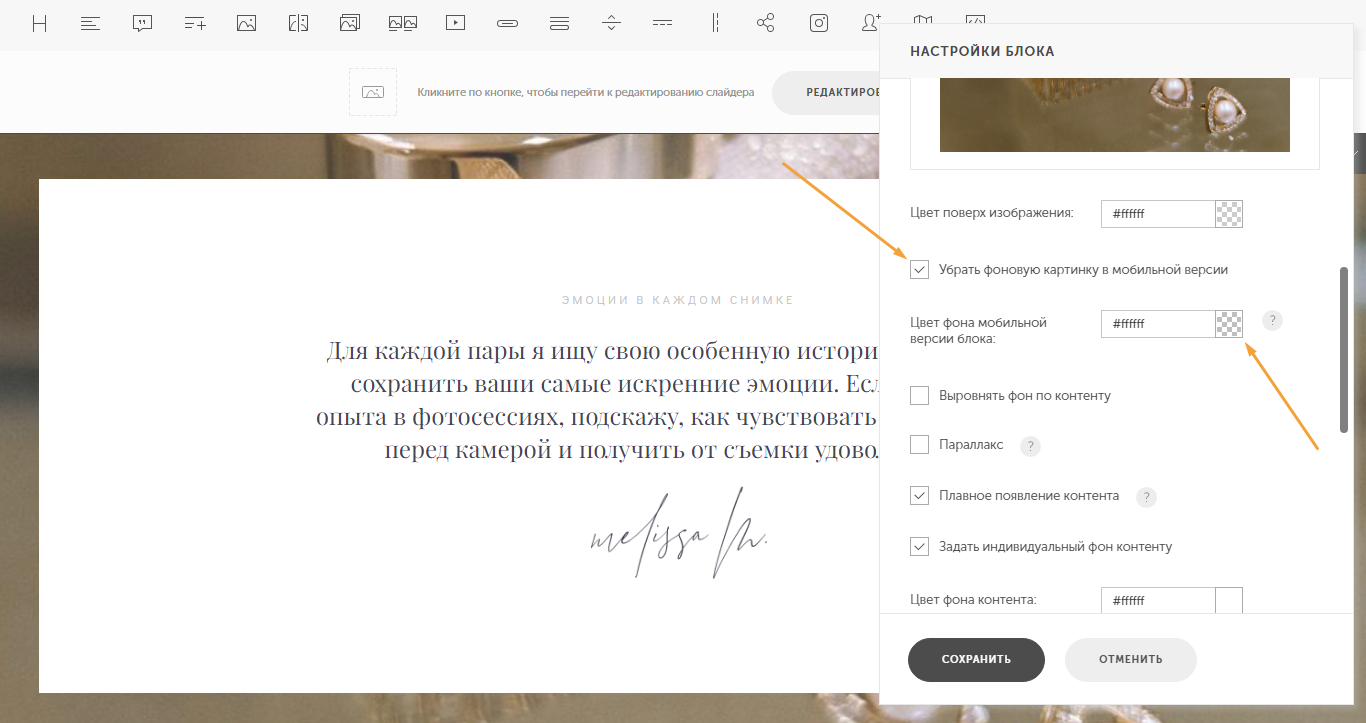Select the Heading block icon
This screenshot has height=723, width=1366.
pos(40,23)
